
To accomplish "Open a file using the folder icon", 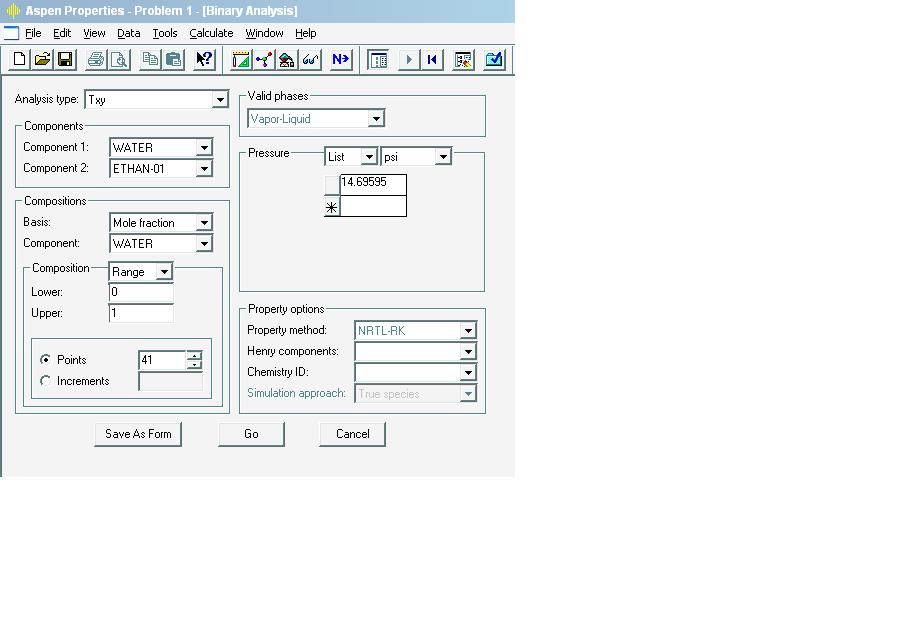I will click(x=42, y=59).
